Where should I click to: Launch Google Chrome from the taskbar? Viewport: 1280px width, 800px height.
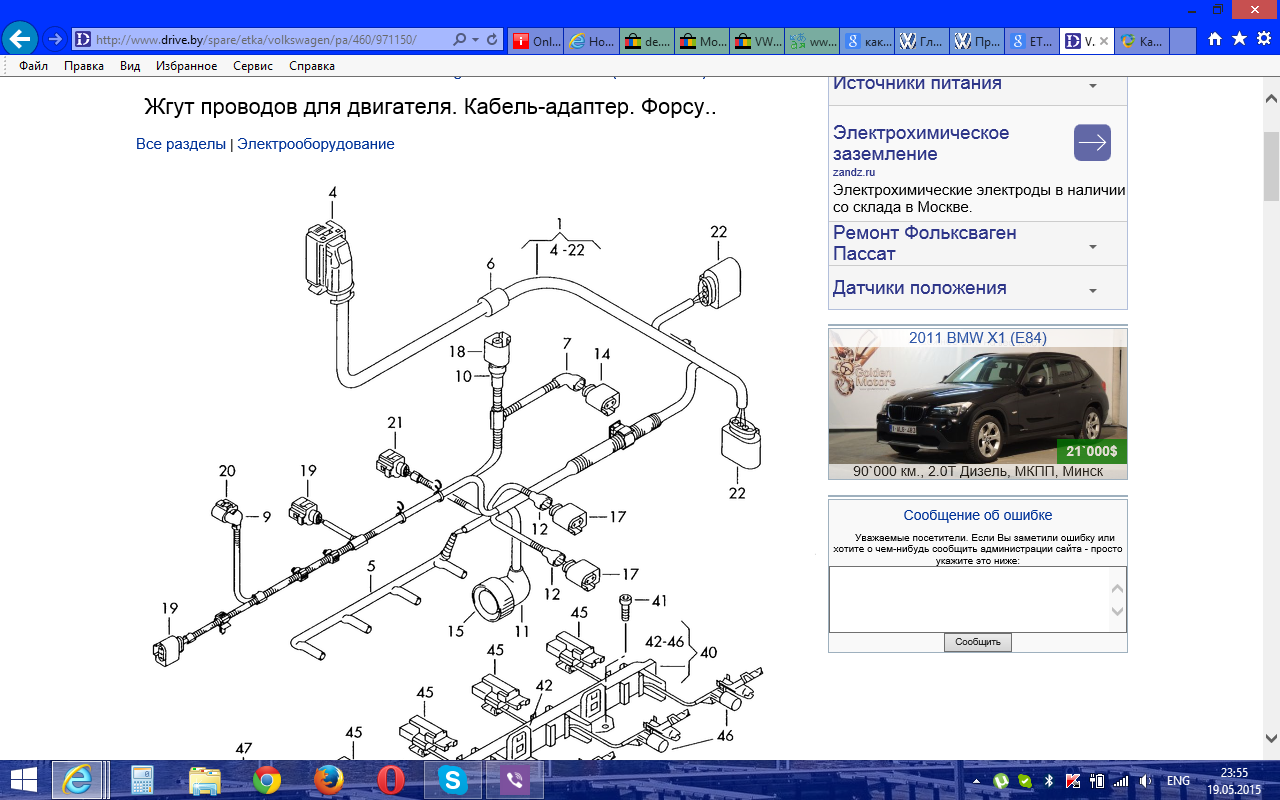267,780
